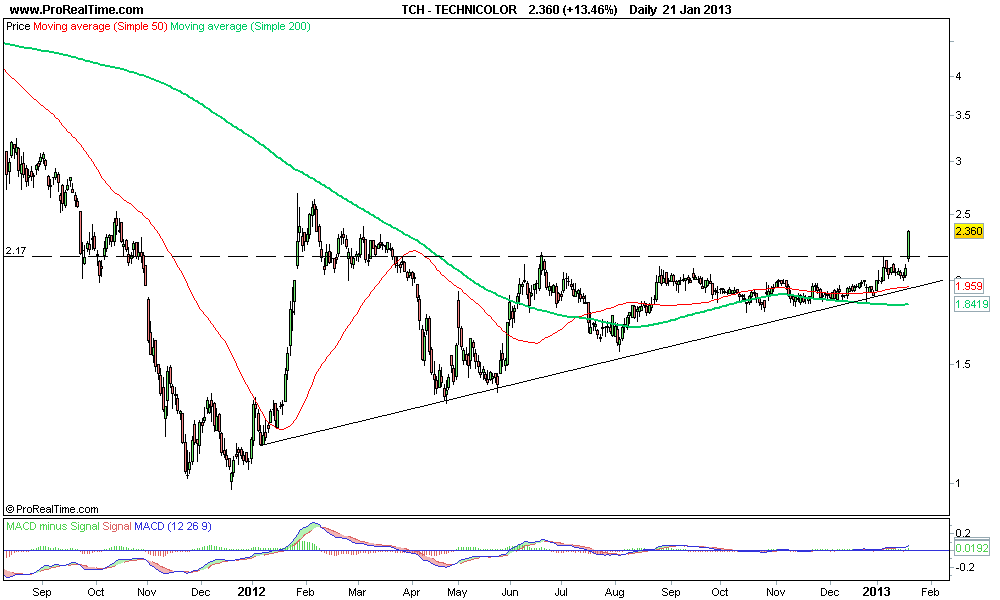This screenshot has height=600, width=1000.
Task: Select the TCH - TECHNICOLOR chart title
Action: coord(459,10)
